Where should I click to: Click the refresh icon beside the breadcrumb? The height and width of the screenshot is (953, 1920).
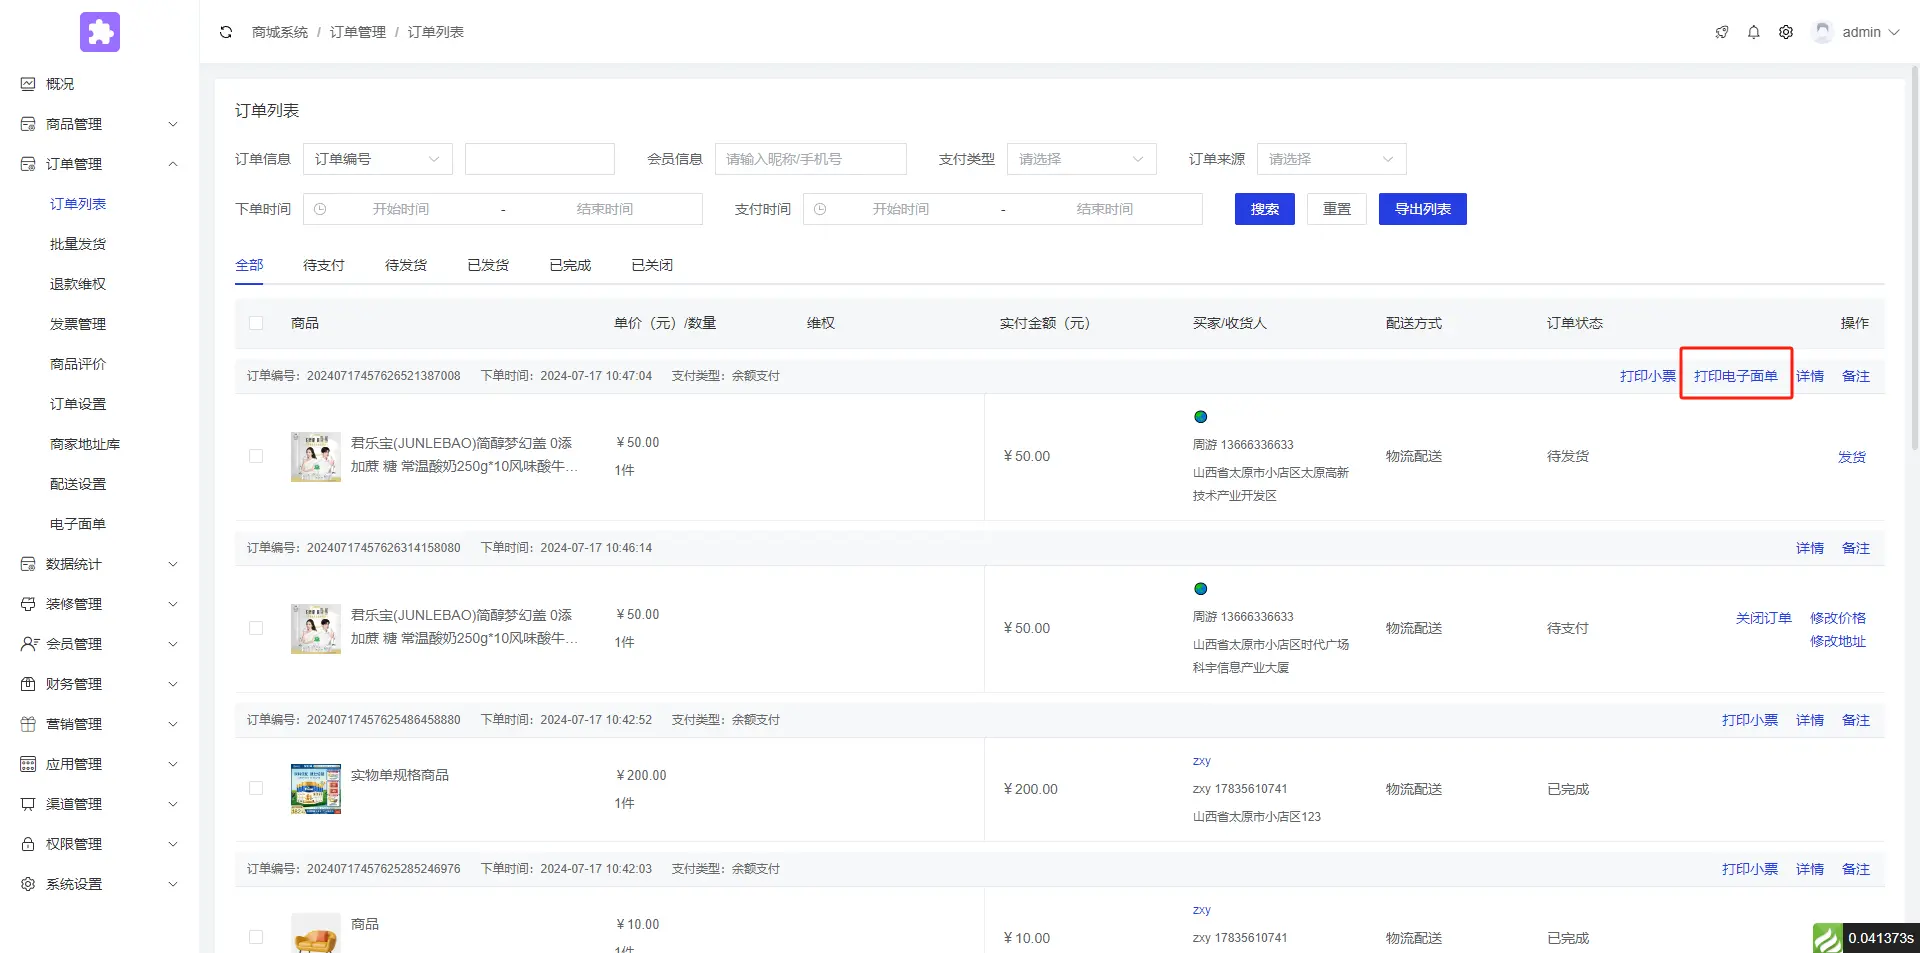(x=226, y=32)
